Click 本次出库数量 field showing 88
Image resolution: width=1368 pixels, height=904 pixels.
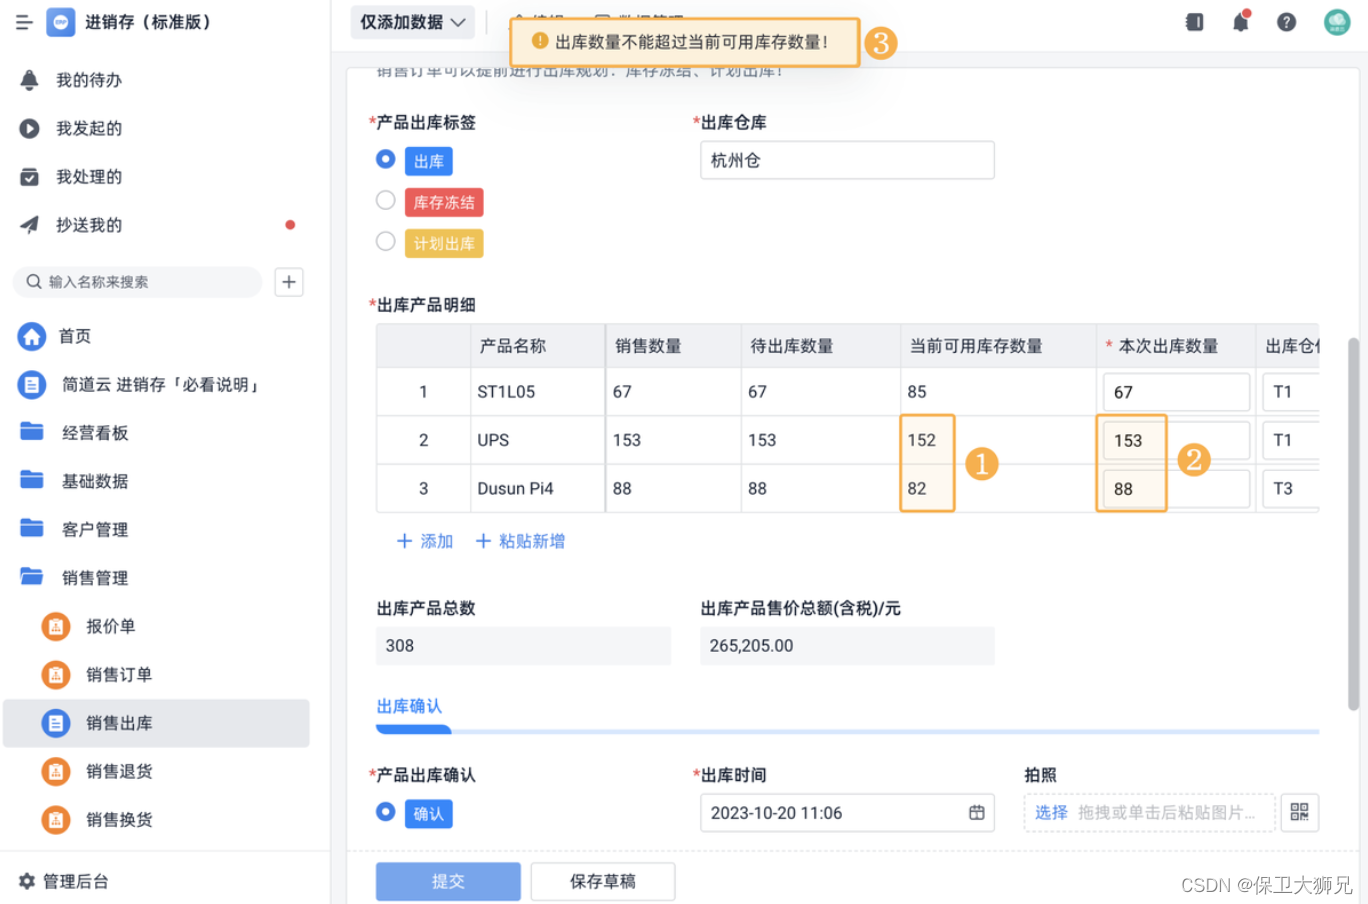coord(1176,489)
